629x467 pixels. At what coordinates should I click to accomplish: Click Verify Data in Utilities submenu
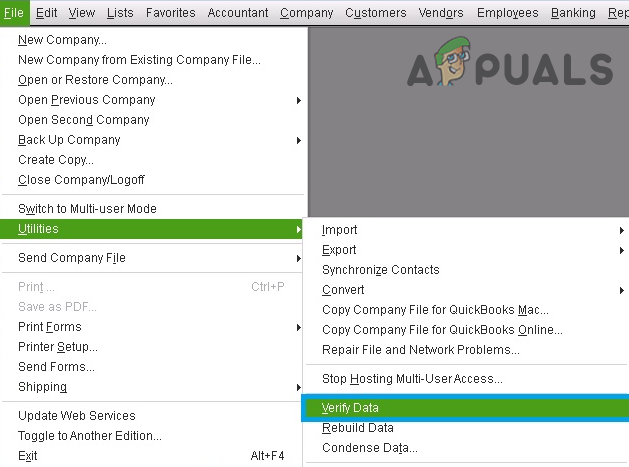pyautogui.click(x=351, y=408)
